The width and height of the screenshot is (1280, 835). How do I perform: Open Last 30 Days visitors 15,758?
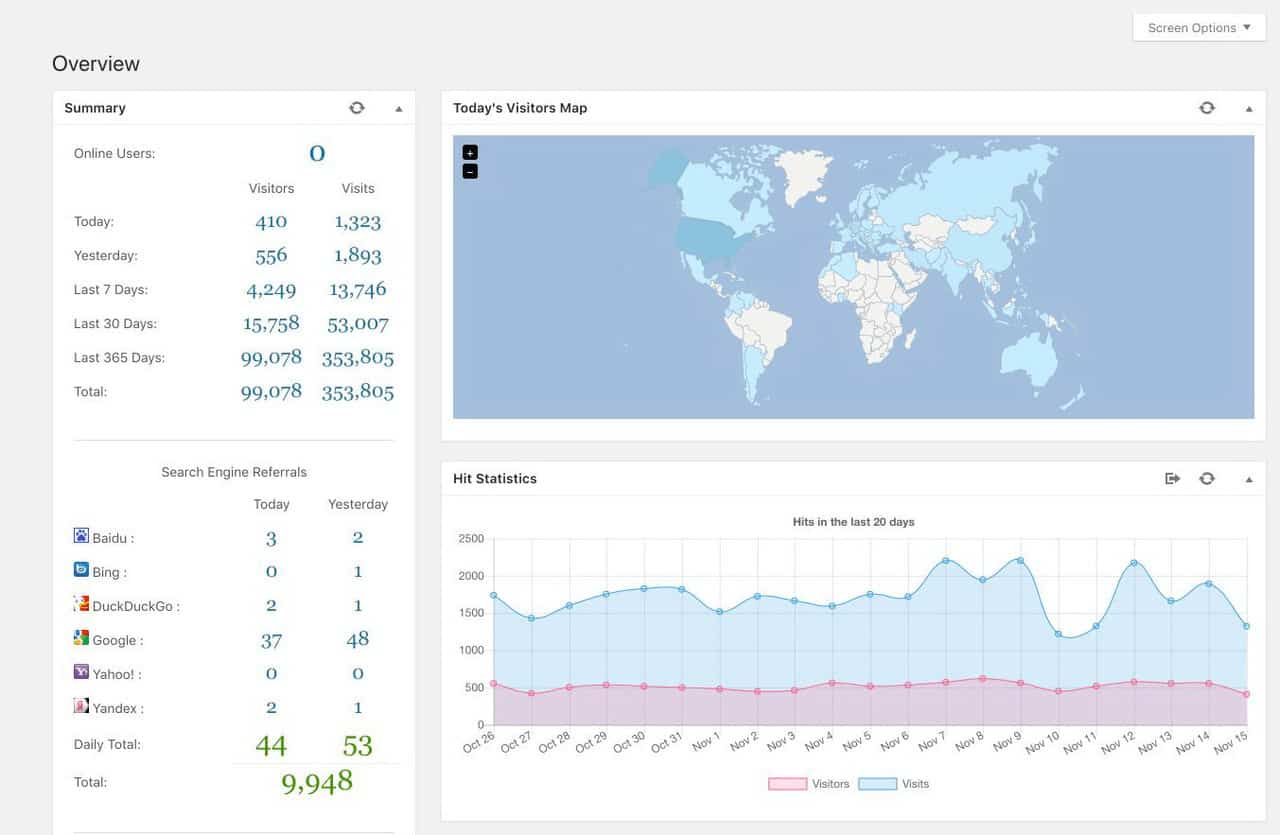click(271, 324)
